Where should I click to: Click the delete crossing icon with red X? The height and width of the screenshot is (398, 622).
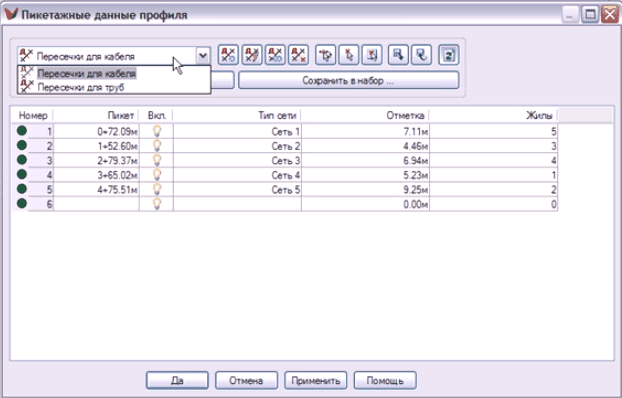(x=298, y=55)
